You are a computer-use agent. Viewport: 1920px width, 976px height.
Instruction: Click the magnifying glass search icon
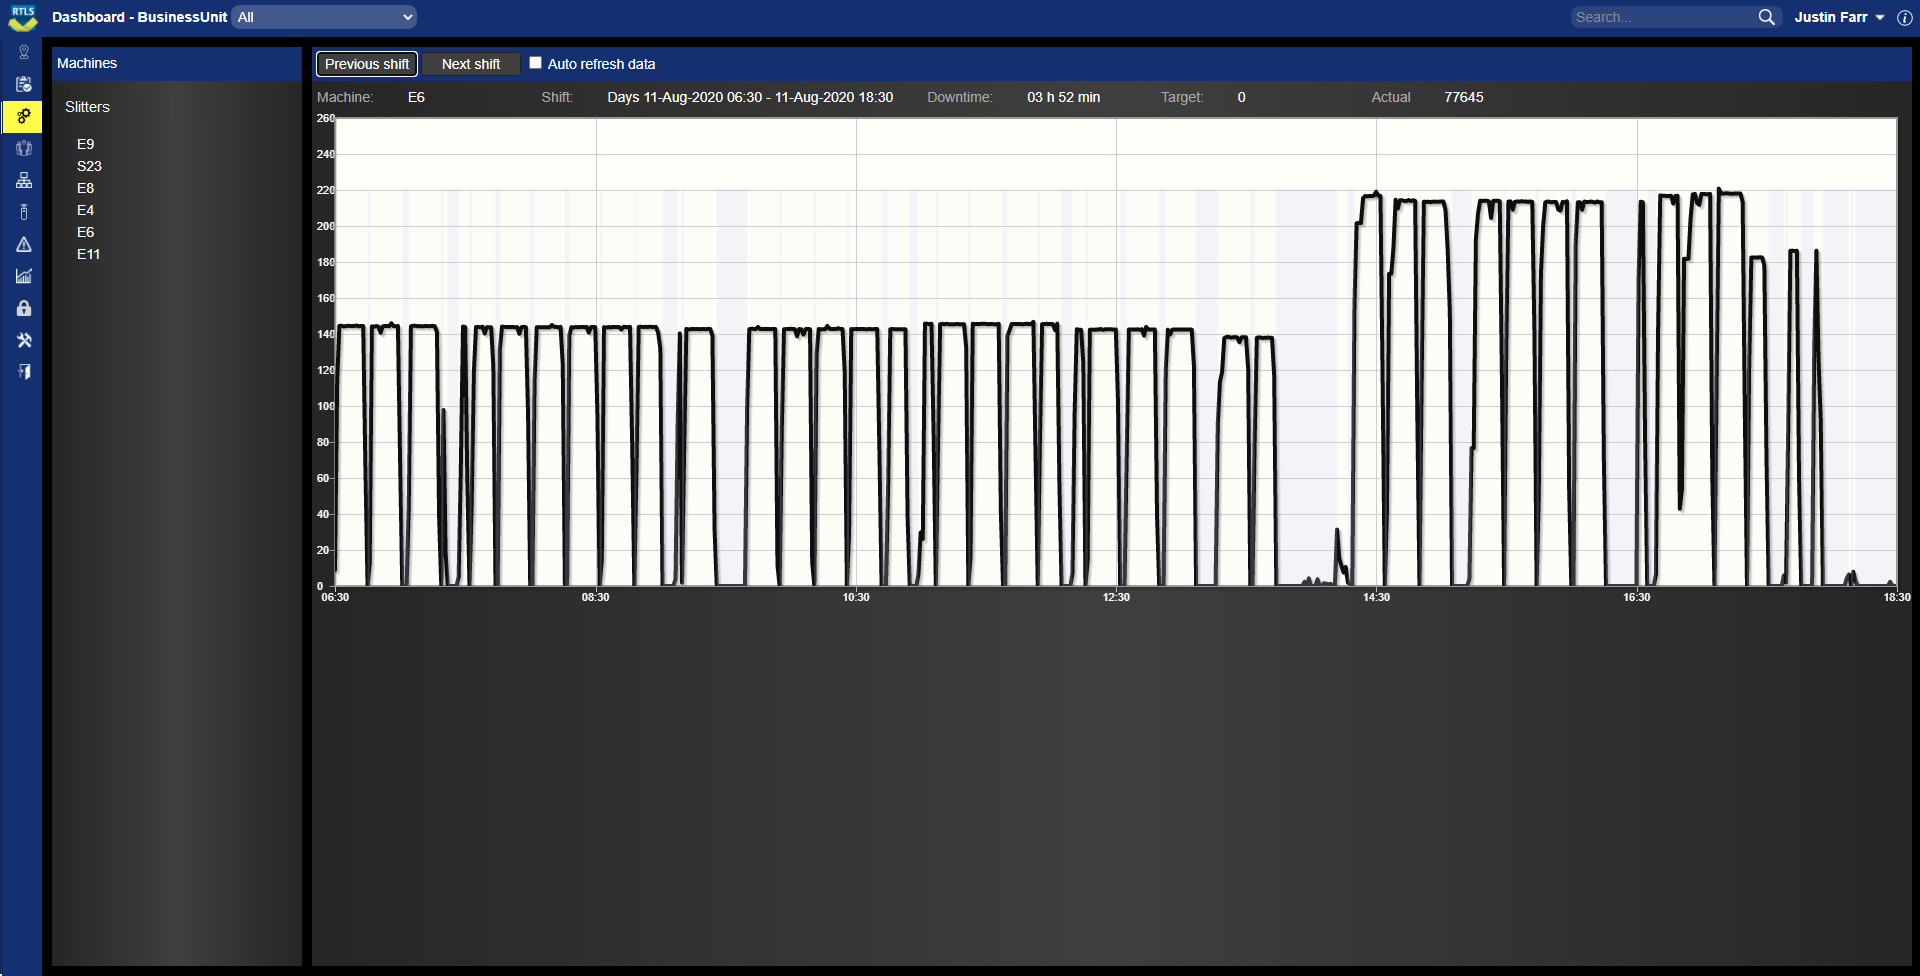(1766, 17)
